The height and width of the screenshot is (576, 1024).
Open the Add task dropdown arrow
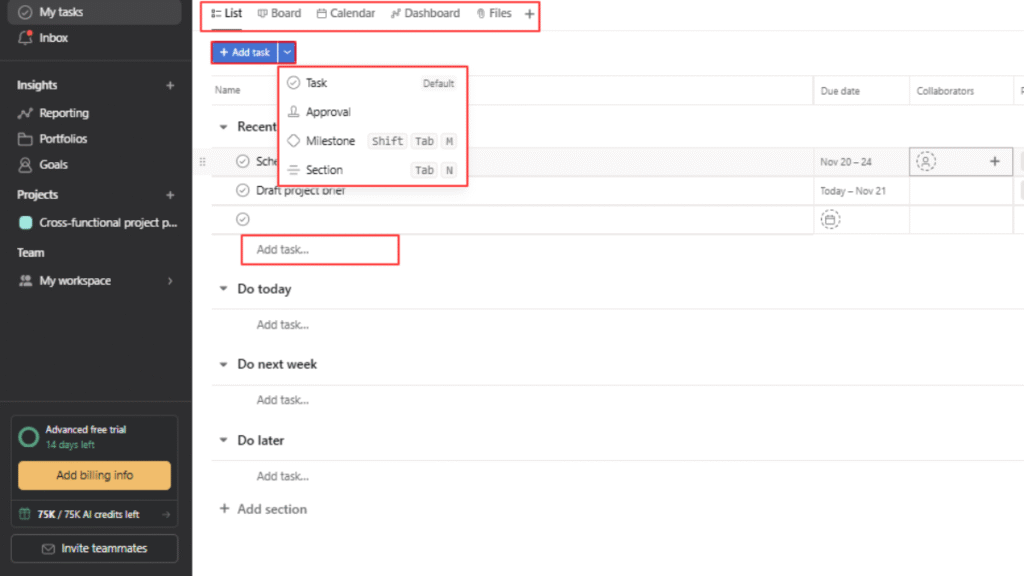coord(286,51)
